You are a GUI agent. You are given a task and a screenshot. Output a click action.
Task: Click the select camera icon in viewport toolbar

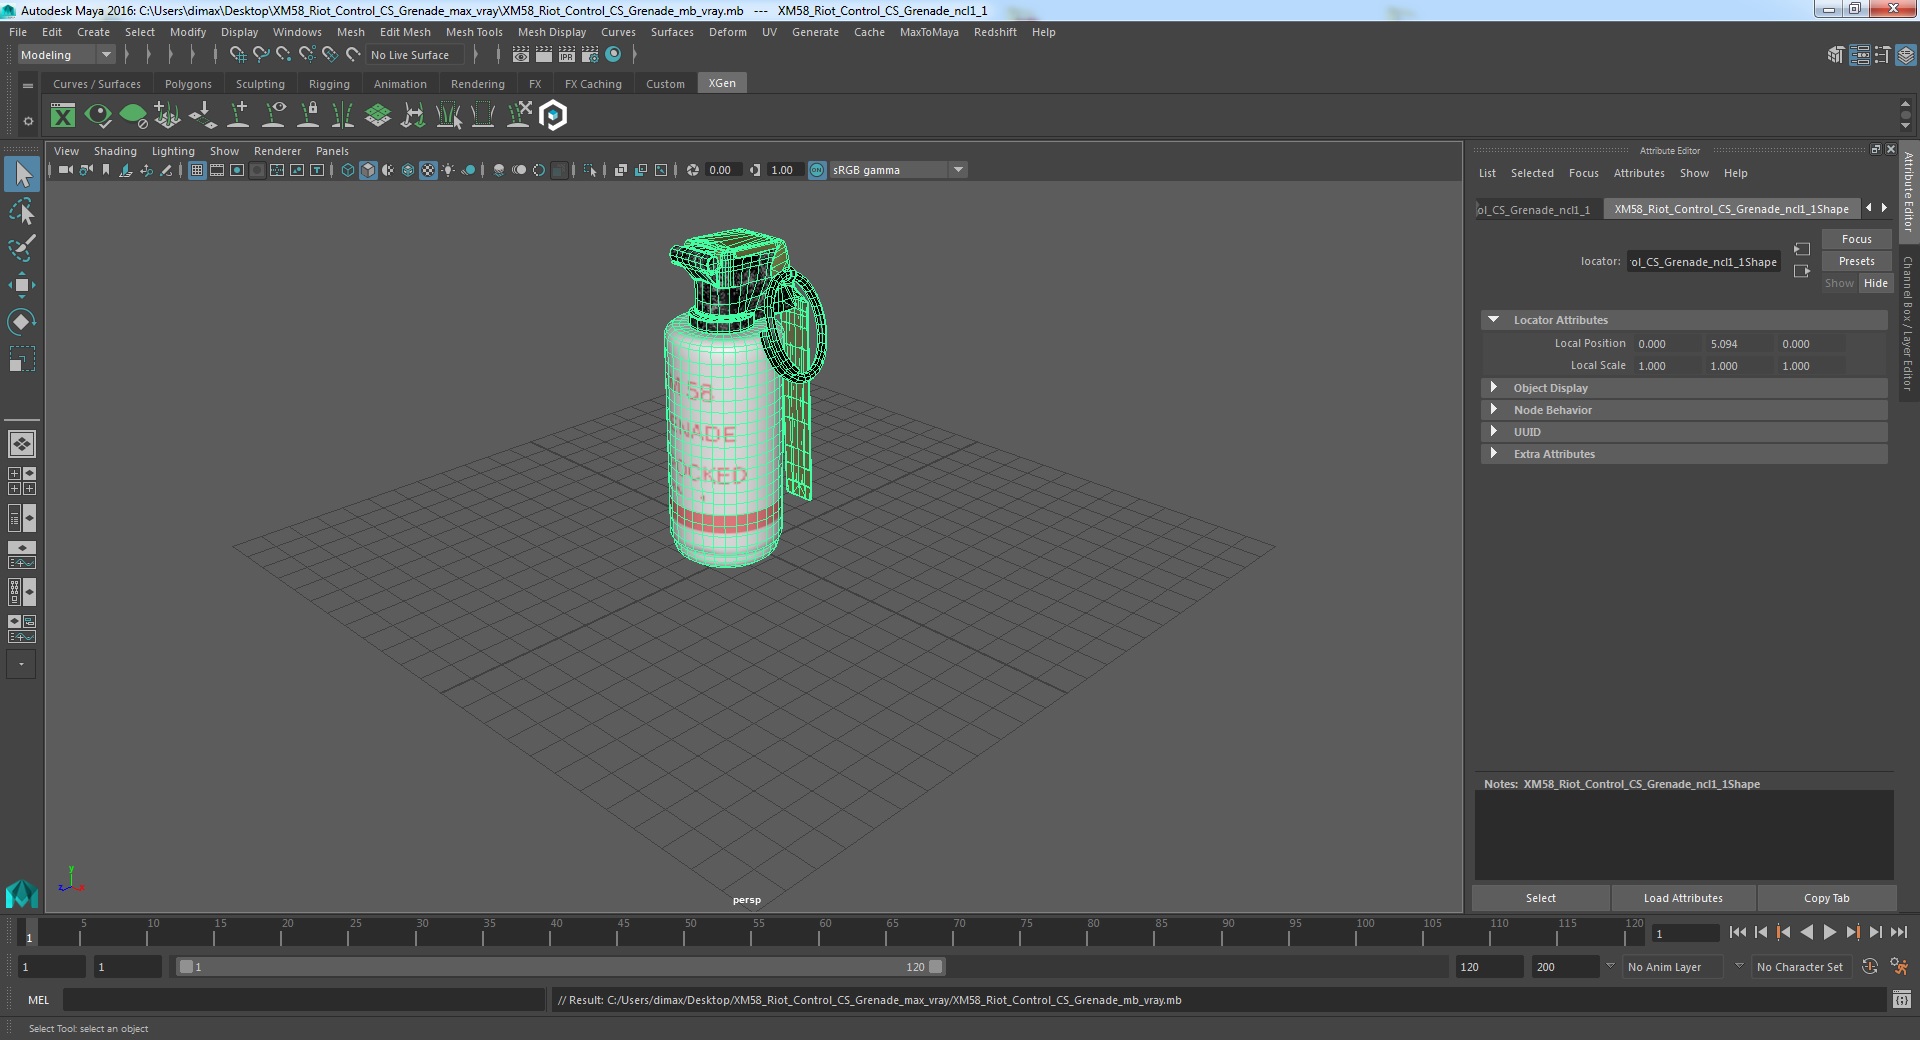coord(66,170)
